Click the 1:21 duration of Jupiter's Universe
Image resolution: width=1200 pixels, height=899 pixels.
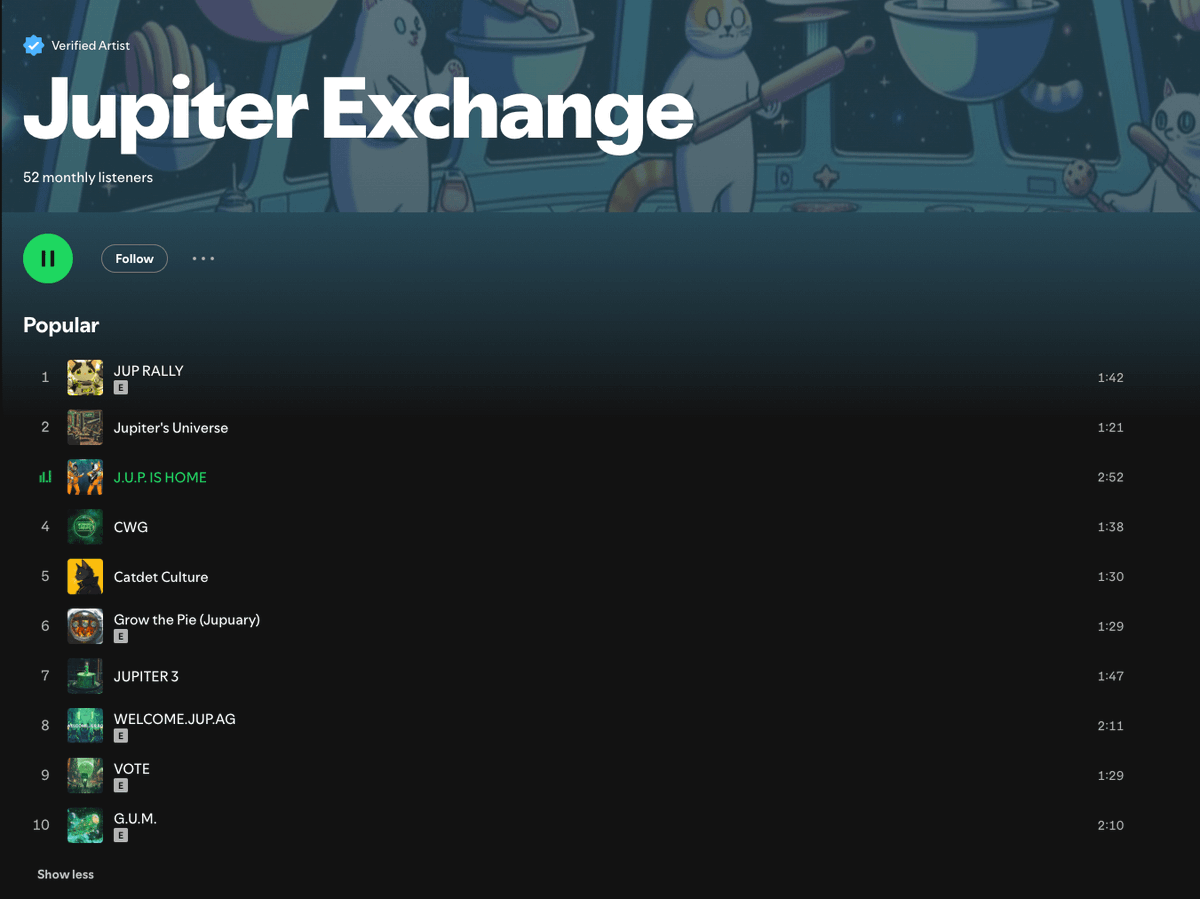pyautogui.click(x=1110, y=427)
